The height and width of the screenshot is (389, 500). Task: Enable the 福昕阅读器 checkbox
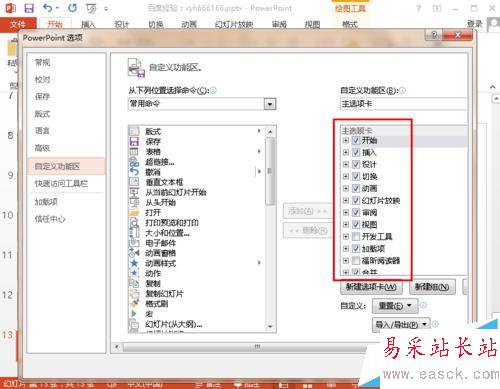coord(356,260)
